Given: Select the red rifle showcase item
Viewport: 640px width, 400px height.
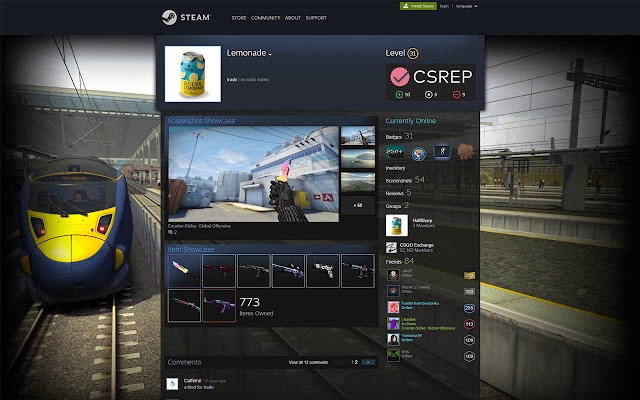Looking at the screenshot, I should click(x=219, y=271).
